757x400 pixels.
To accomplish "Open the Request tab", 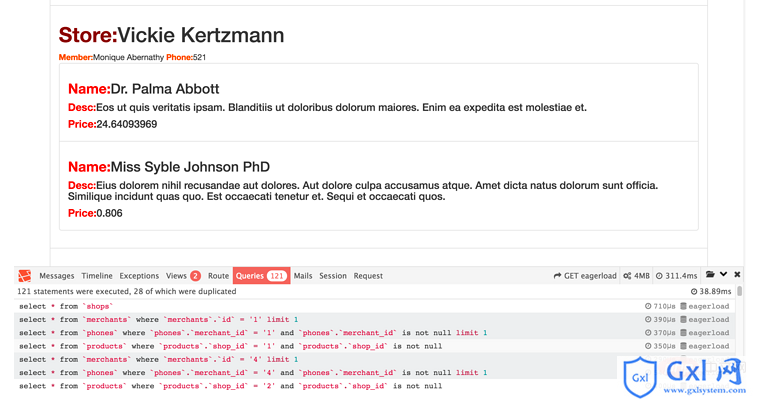I will [x=368, y=276].
